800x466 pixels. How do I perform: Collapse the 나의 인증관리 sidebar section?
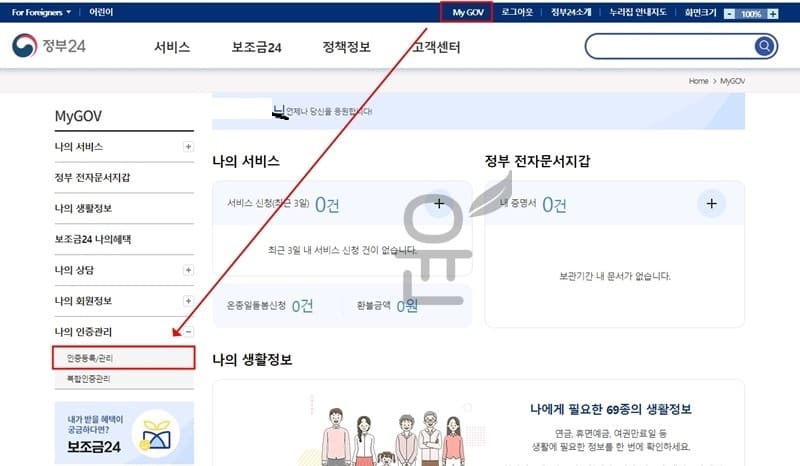tap(188, 332)
